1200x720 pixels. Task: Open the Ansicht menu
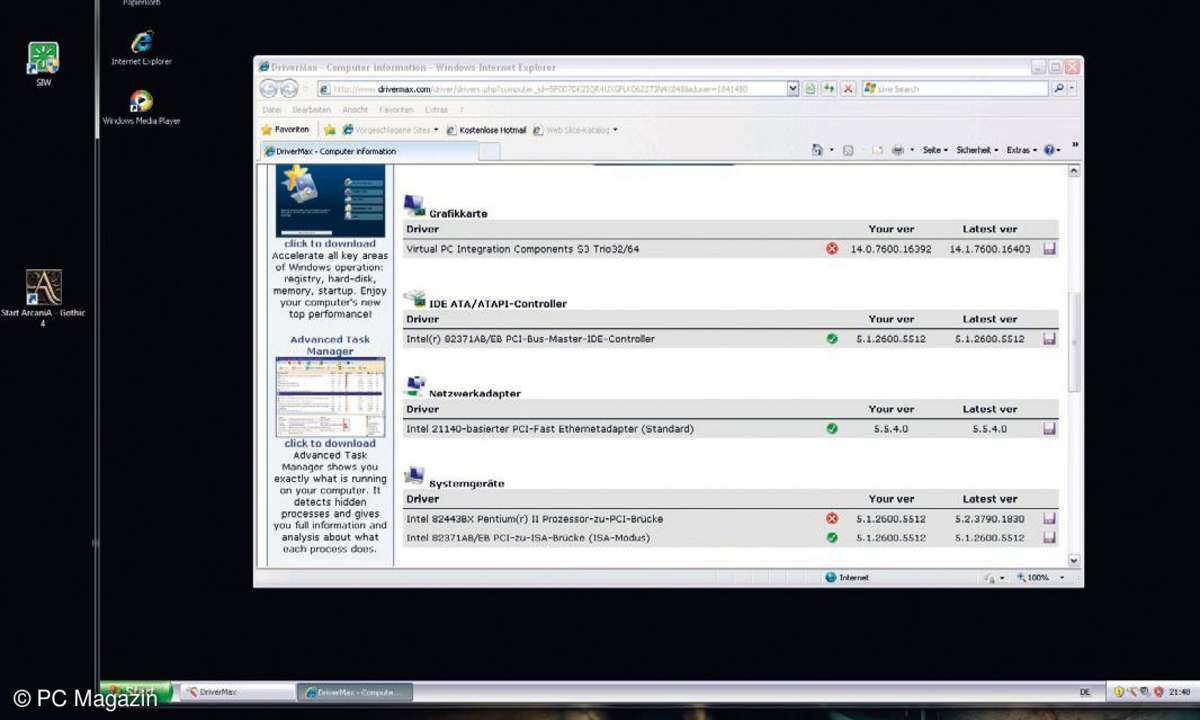pos(355,110)
